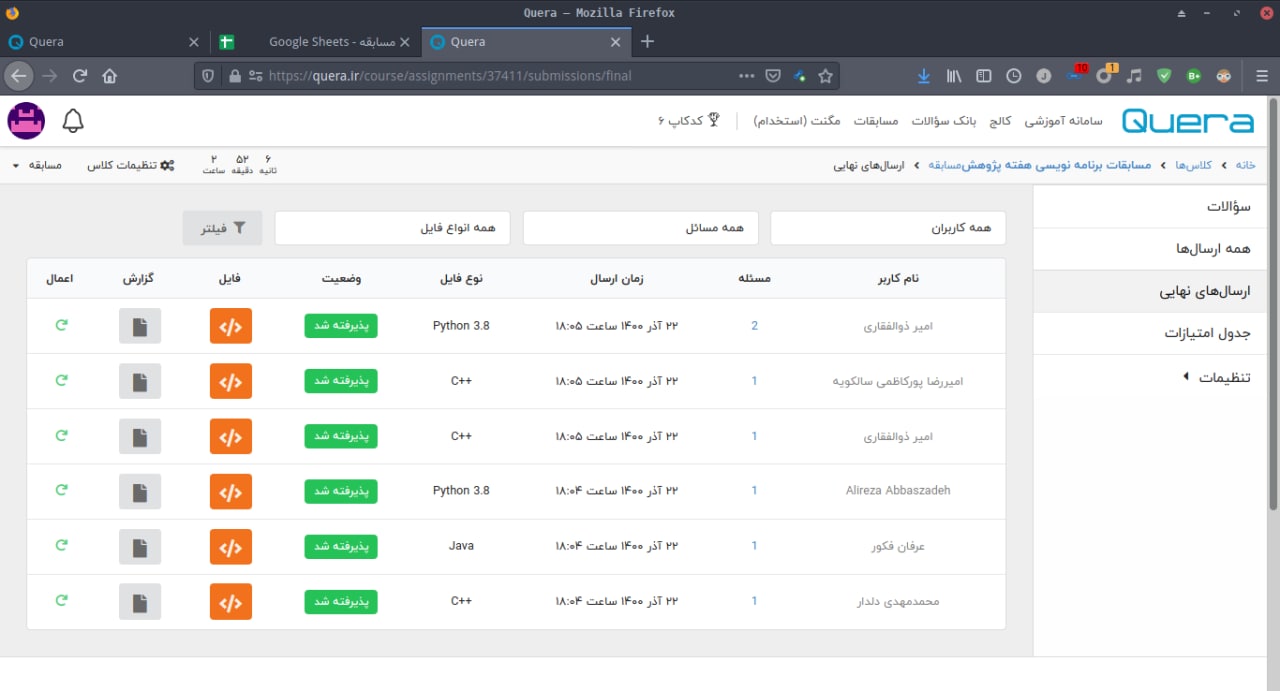1280x691 pixels.
Task: Click the تنظیمات کلاس settings link
Action: click(x=131, y=165)
